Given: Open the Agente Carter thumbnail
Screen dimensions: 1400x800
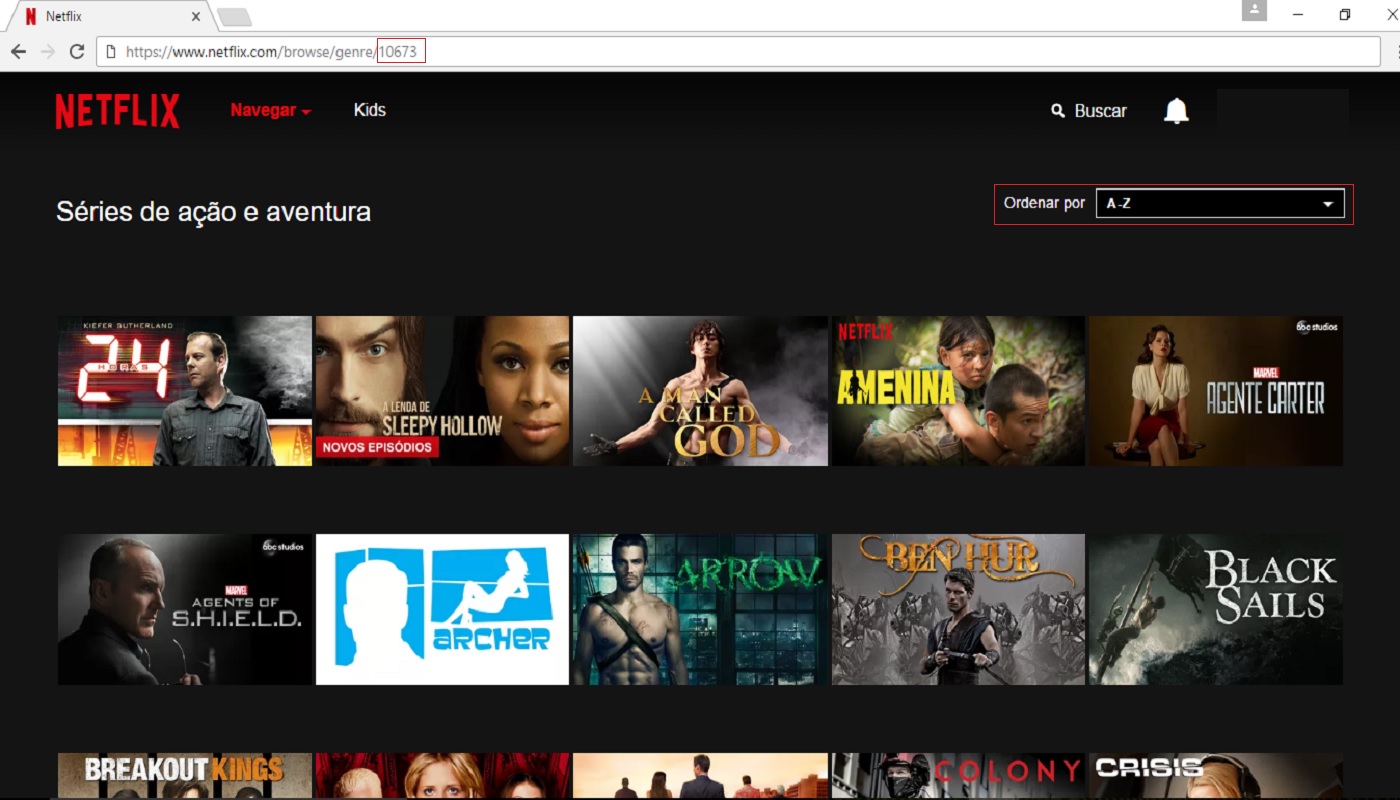Looking at the screenshot, I should click(1216, 391).
